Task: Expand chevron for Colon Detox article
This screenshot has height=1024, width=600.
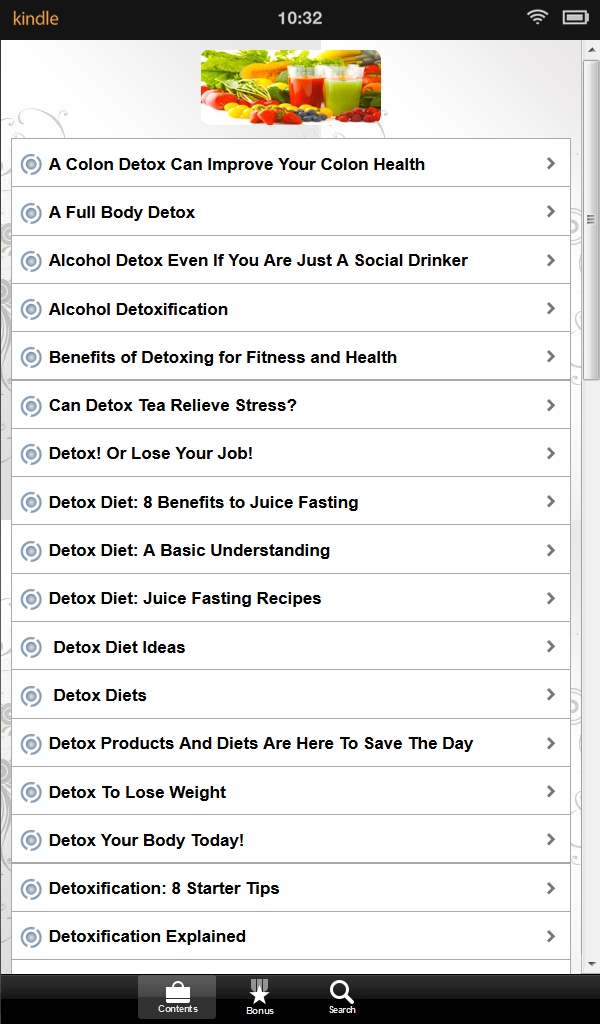Action: click(550, 163)
